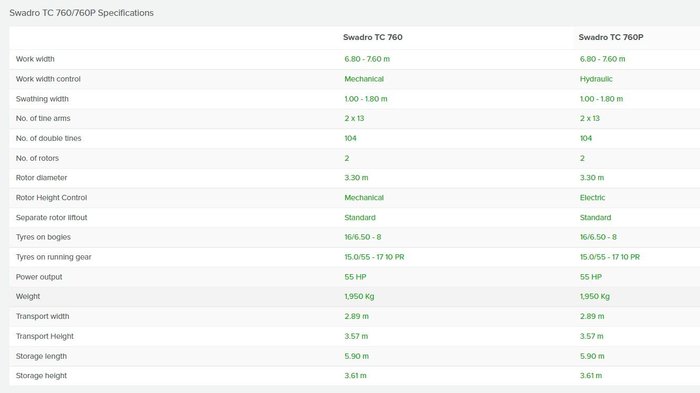The height and width of the screenshot is (393, 700).
Task: Click the 'Rotor diameter' label
Action: pos(41,178)
